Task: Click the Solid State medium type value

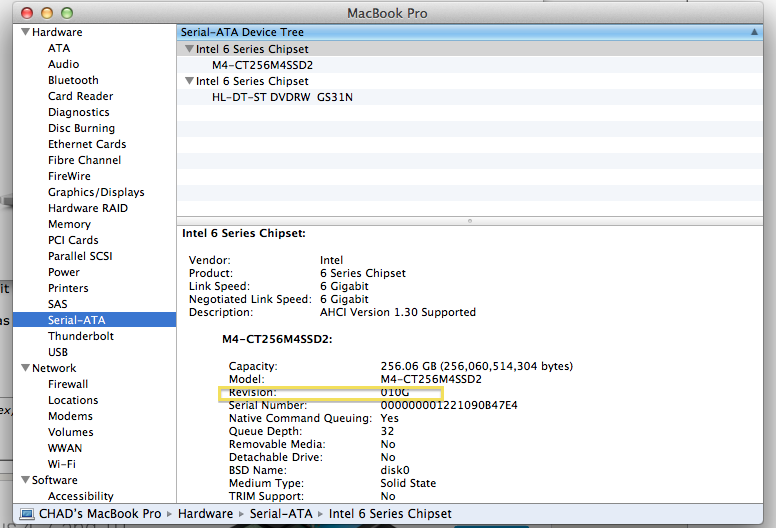Action: click(408, 483)
